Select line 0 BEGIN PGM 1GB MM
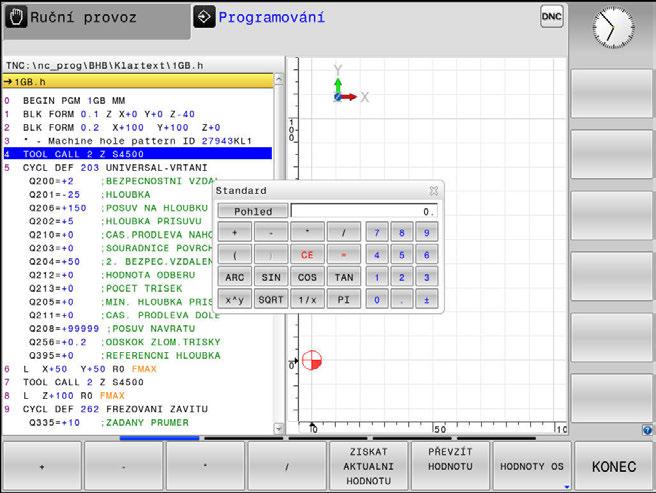 138,100
